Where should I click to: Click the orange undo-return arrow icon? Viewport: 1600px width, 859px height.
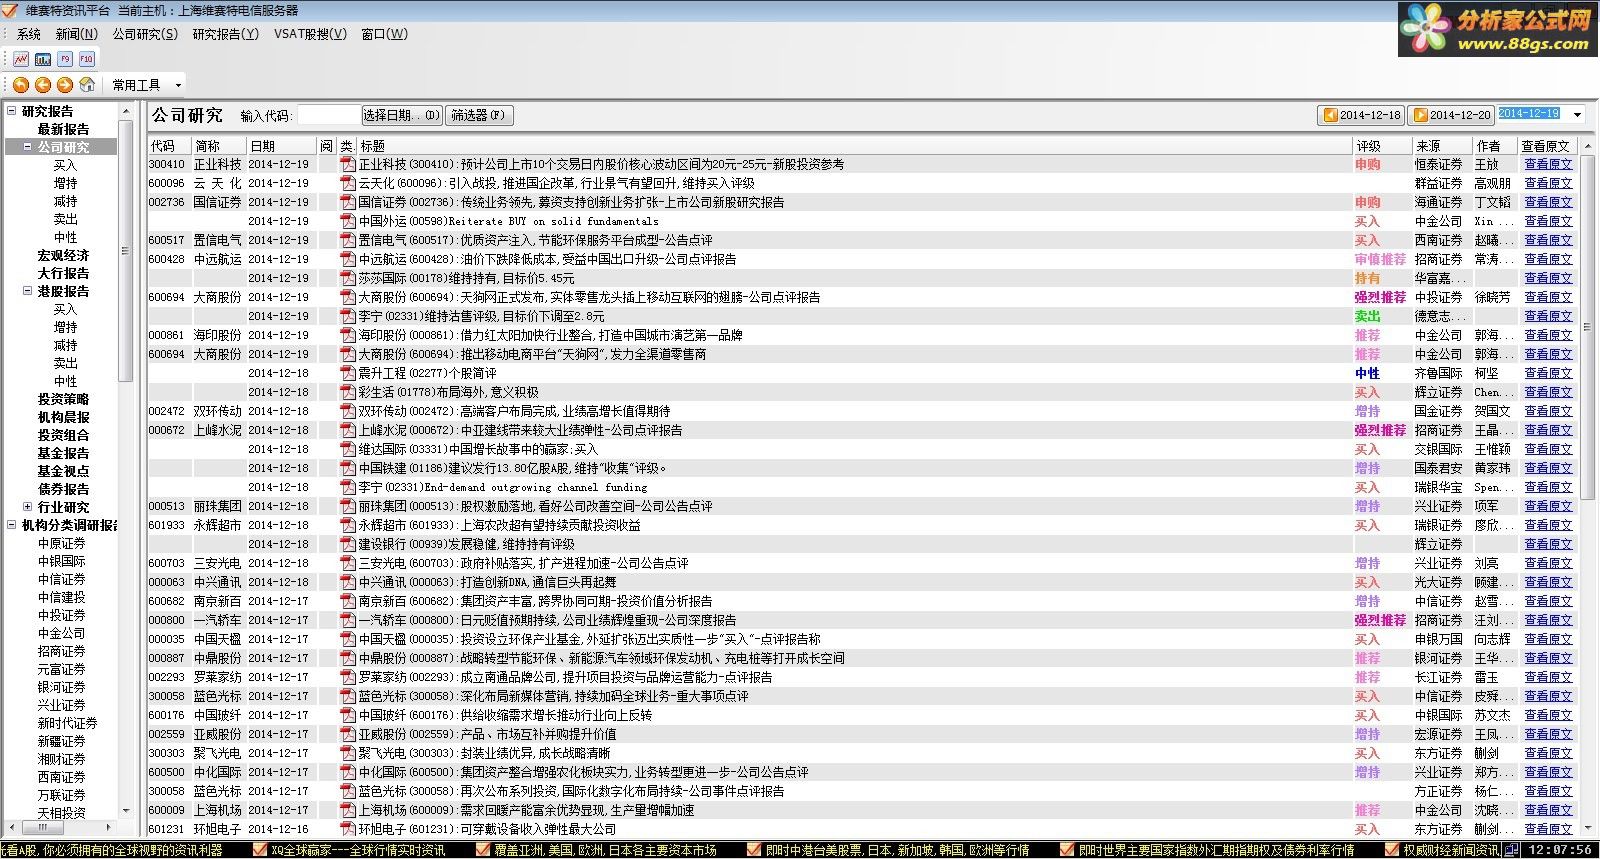(x=21, y=85)
